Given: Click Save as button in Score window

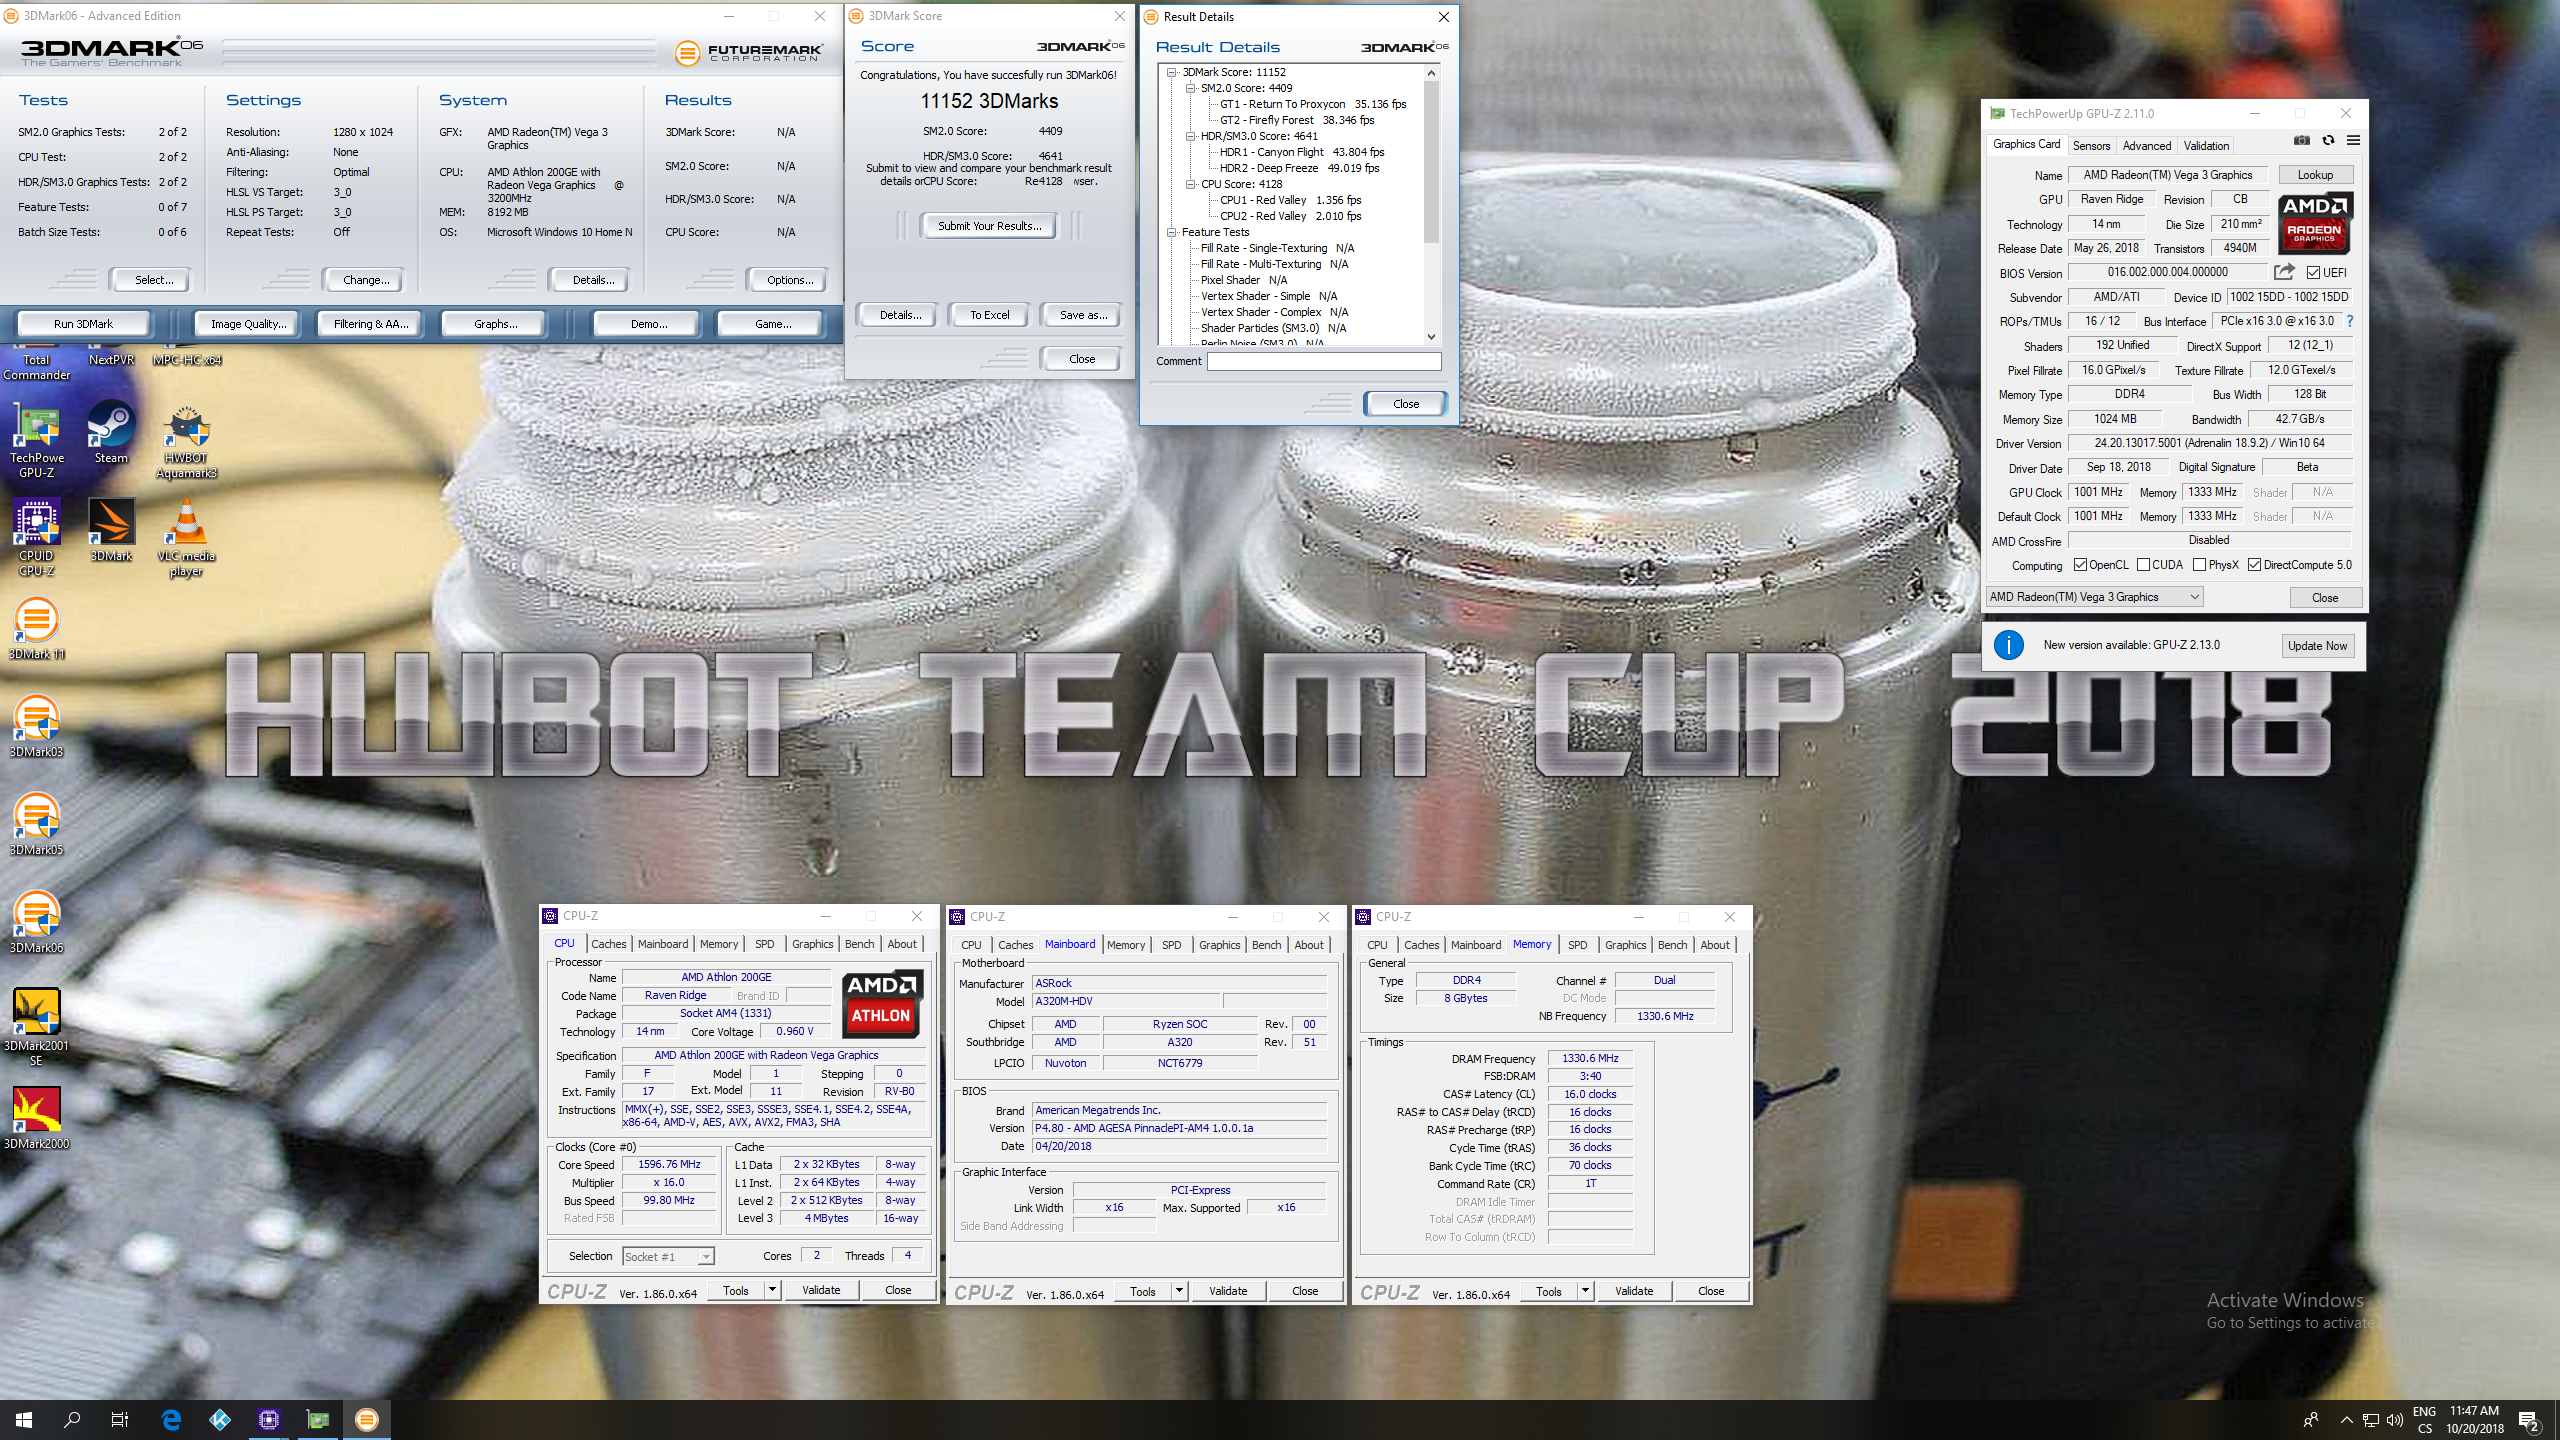Looking at the screenshot, I should point(1082,315).
